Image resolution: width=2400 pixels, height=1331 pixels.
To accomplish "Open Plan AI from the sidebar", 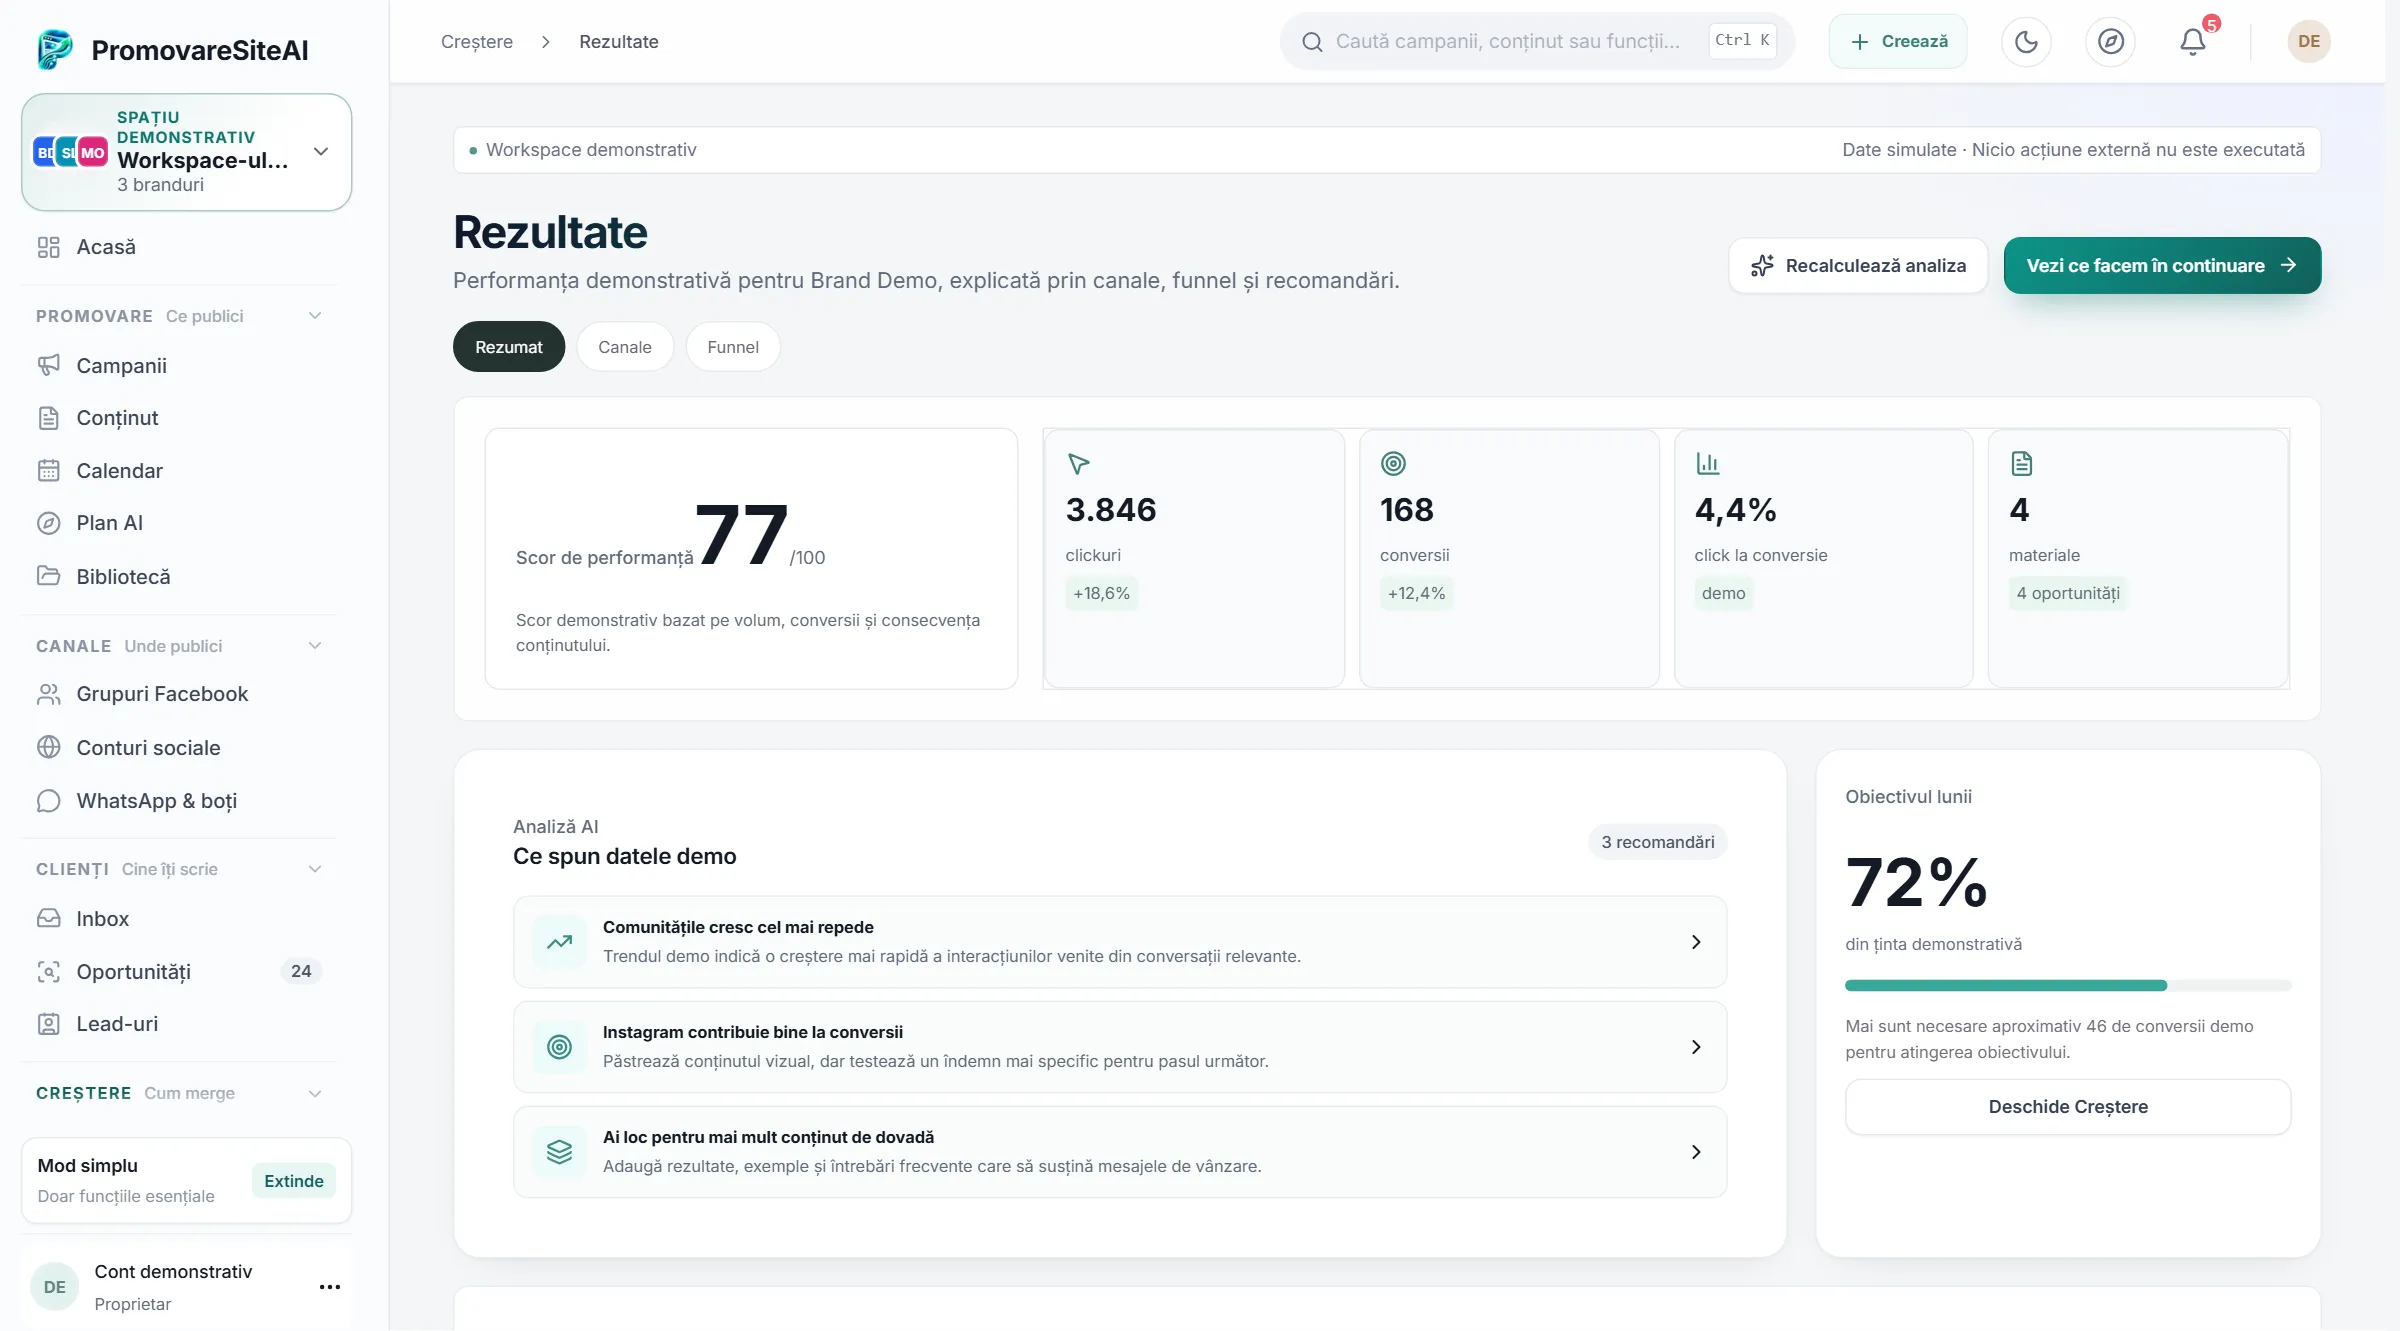I will [x=180, y=523].
